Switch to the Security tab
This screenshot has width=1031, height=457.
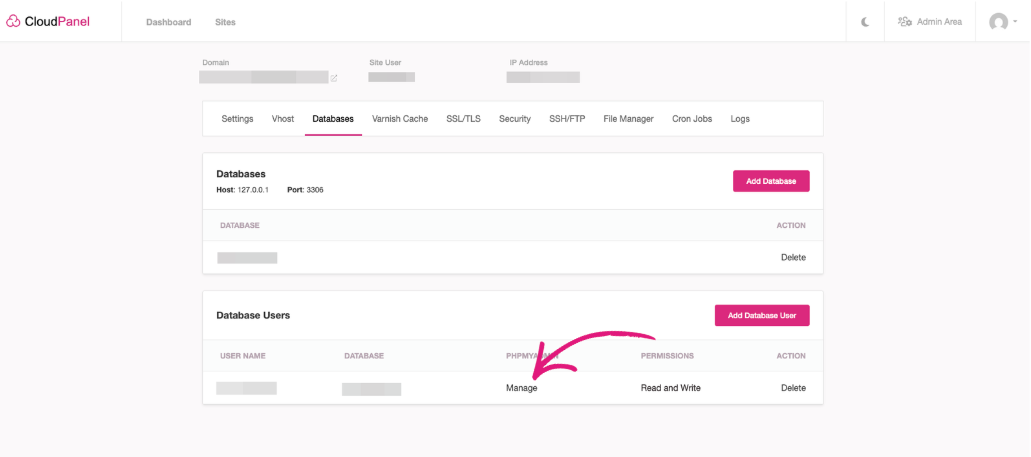tap(515, 119)
